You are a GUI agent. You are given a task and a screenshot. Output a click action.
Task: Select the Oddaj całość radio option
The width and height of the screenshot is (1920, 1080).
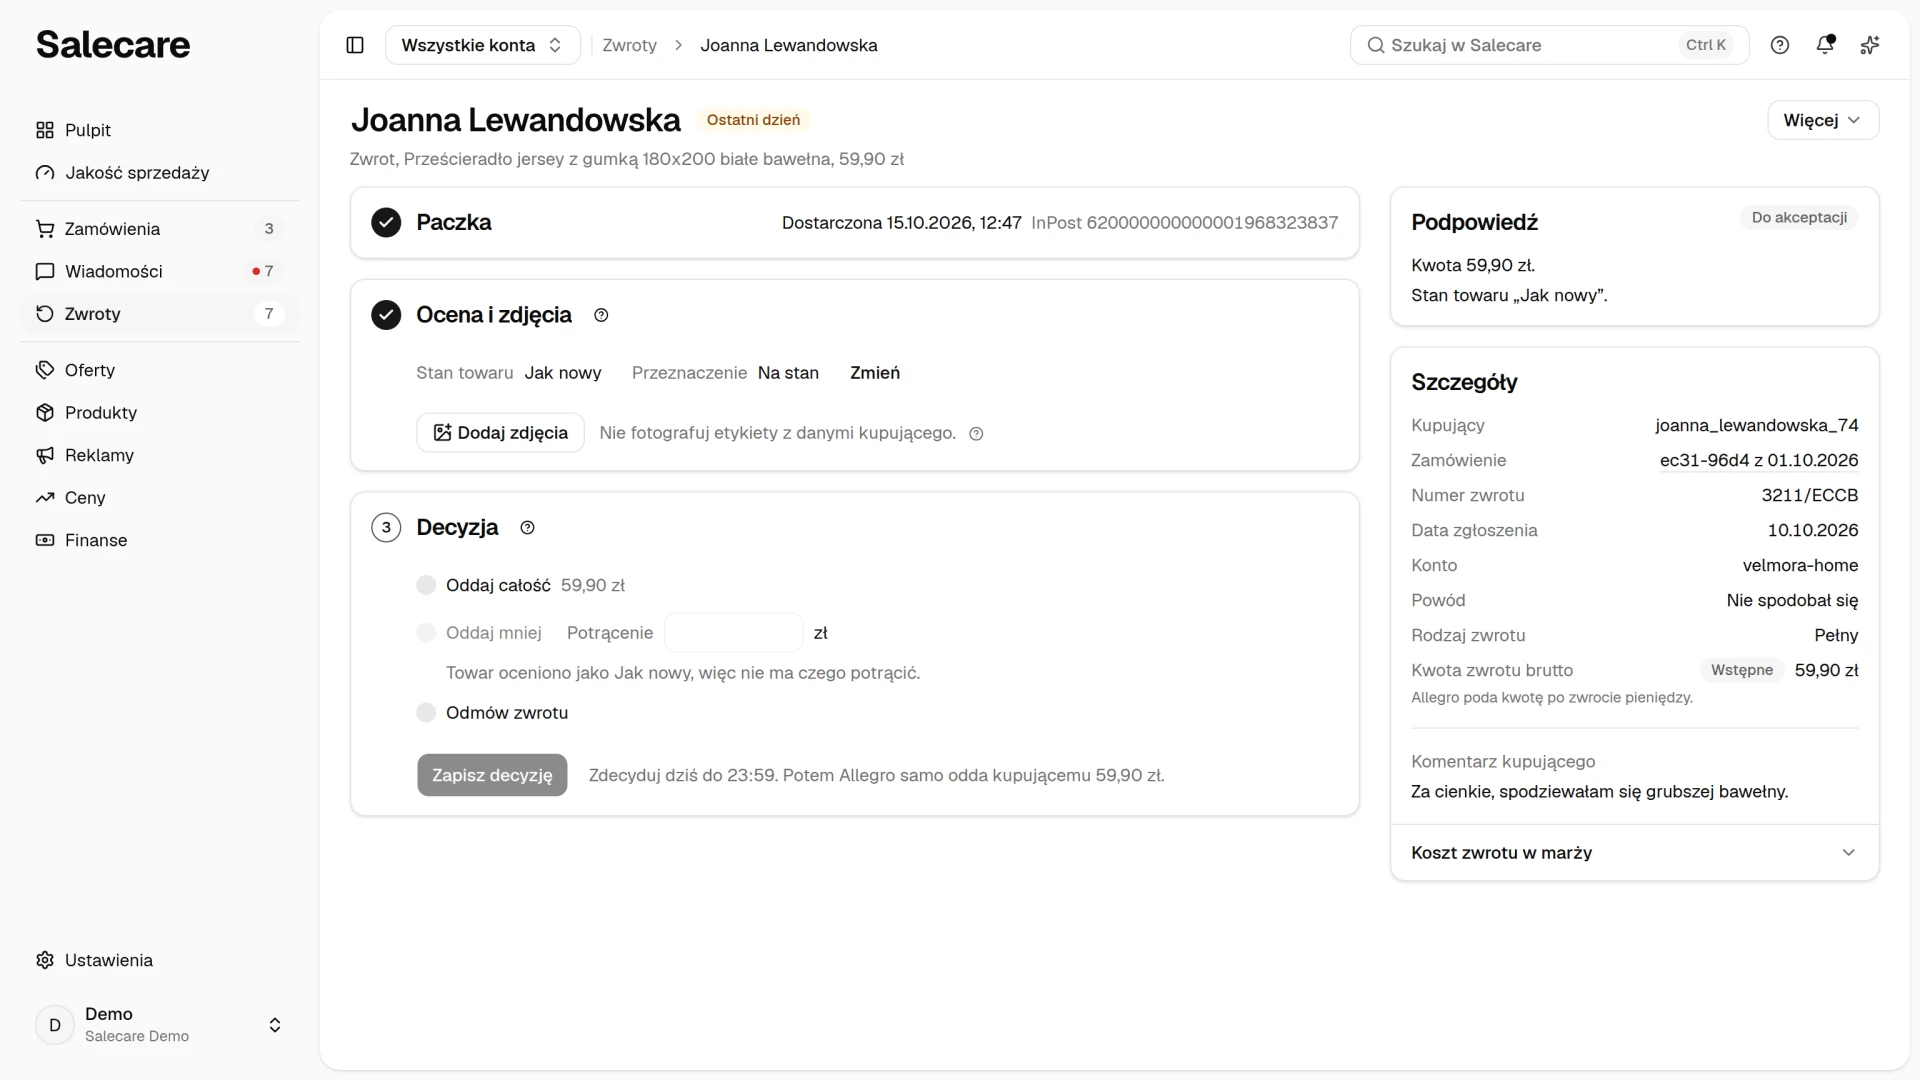[426, 585]
